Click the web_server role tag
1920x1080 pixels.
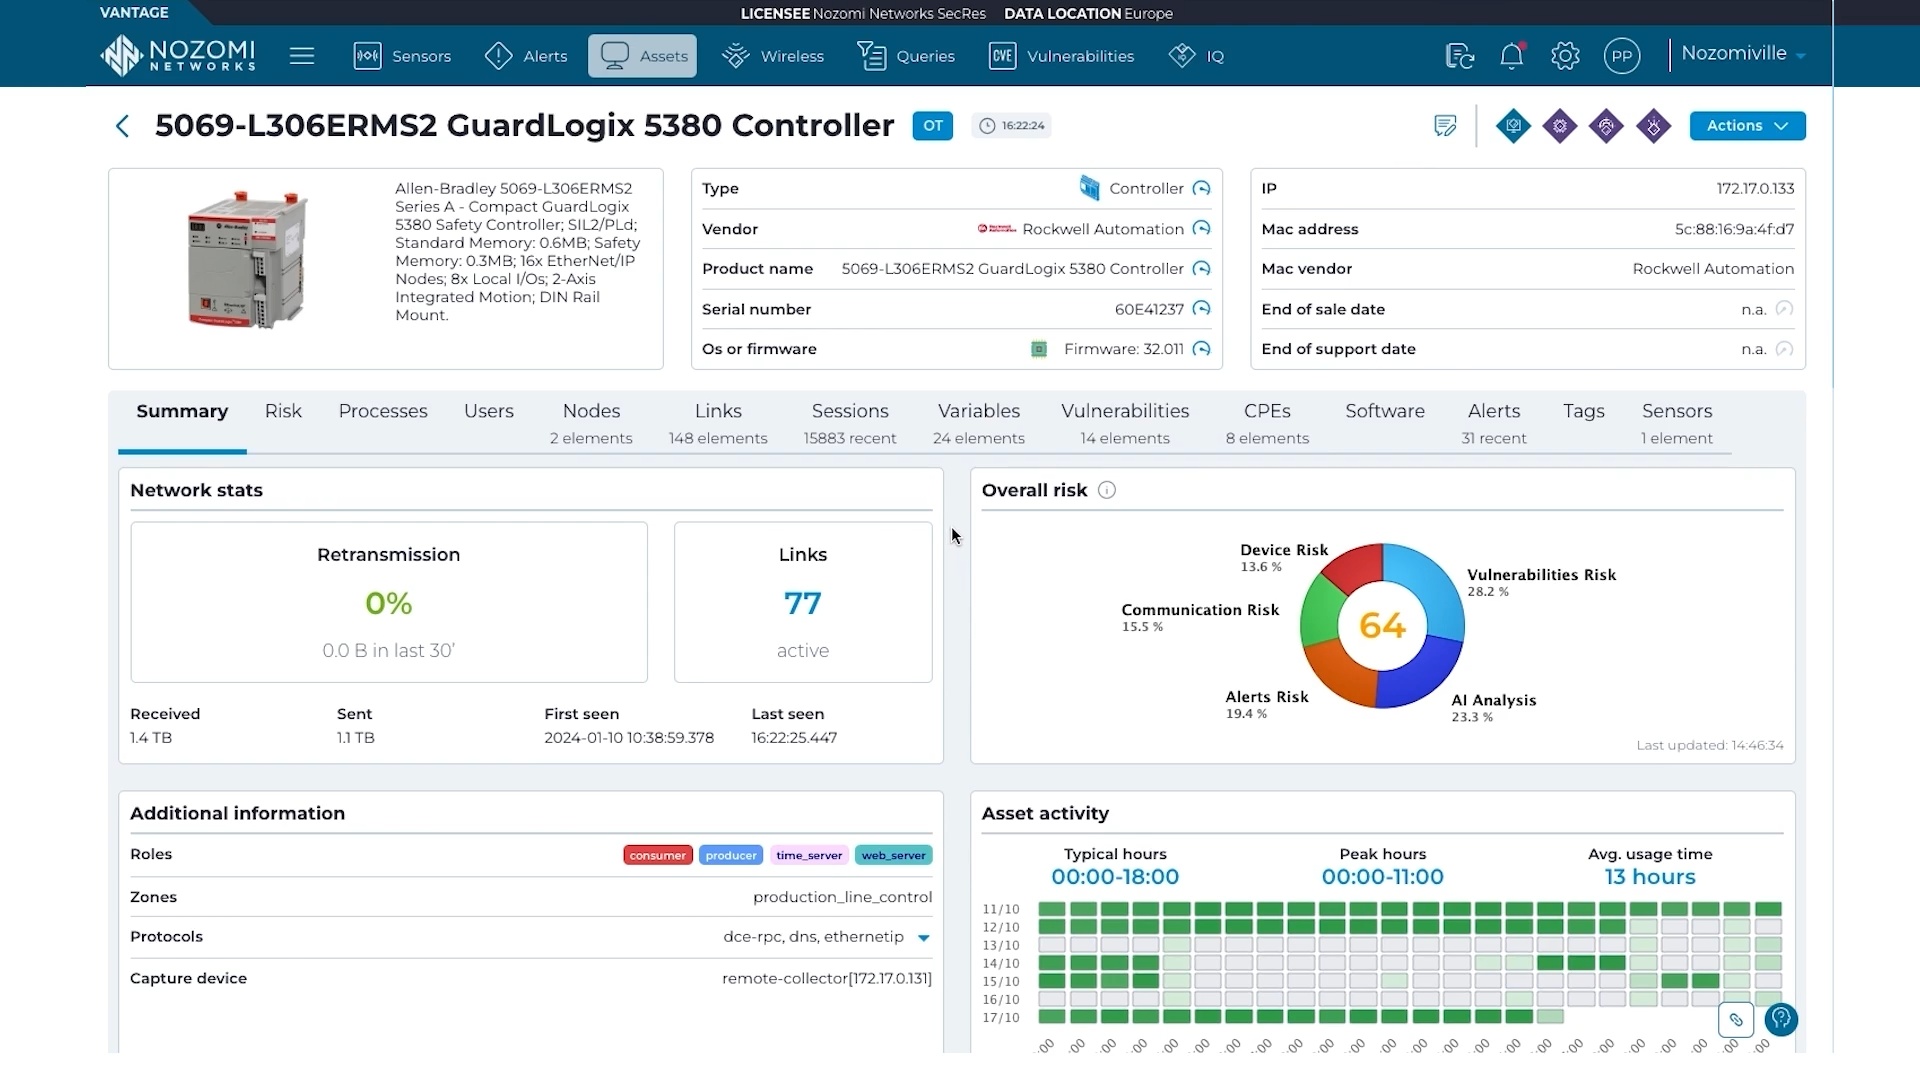(893, 856)
